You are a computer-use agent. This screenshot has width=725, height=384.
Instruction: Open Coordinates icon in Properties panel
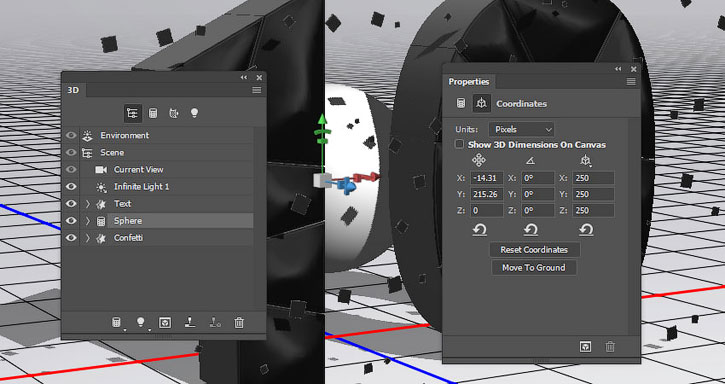click(x=481, y=103)
